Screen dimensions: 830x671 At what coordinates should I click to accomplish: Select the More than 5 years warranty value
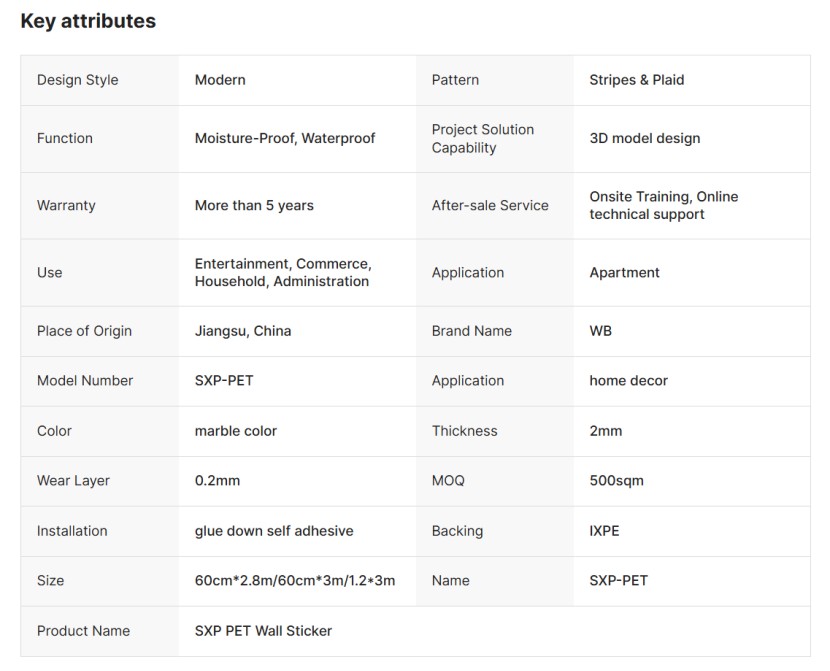254,206
